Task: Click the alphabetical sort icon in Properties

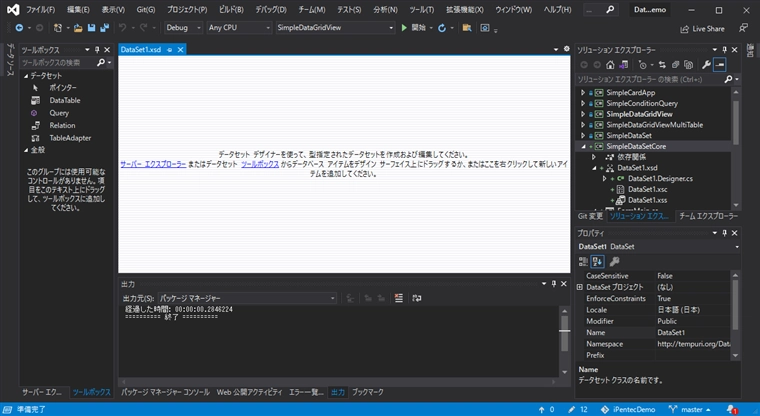Action: click(x=597, y=262)
